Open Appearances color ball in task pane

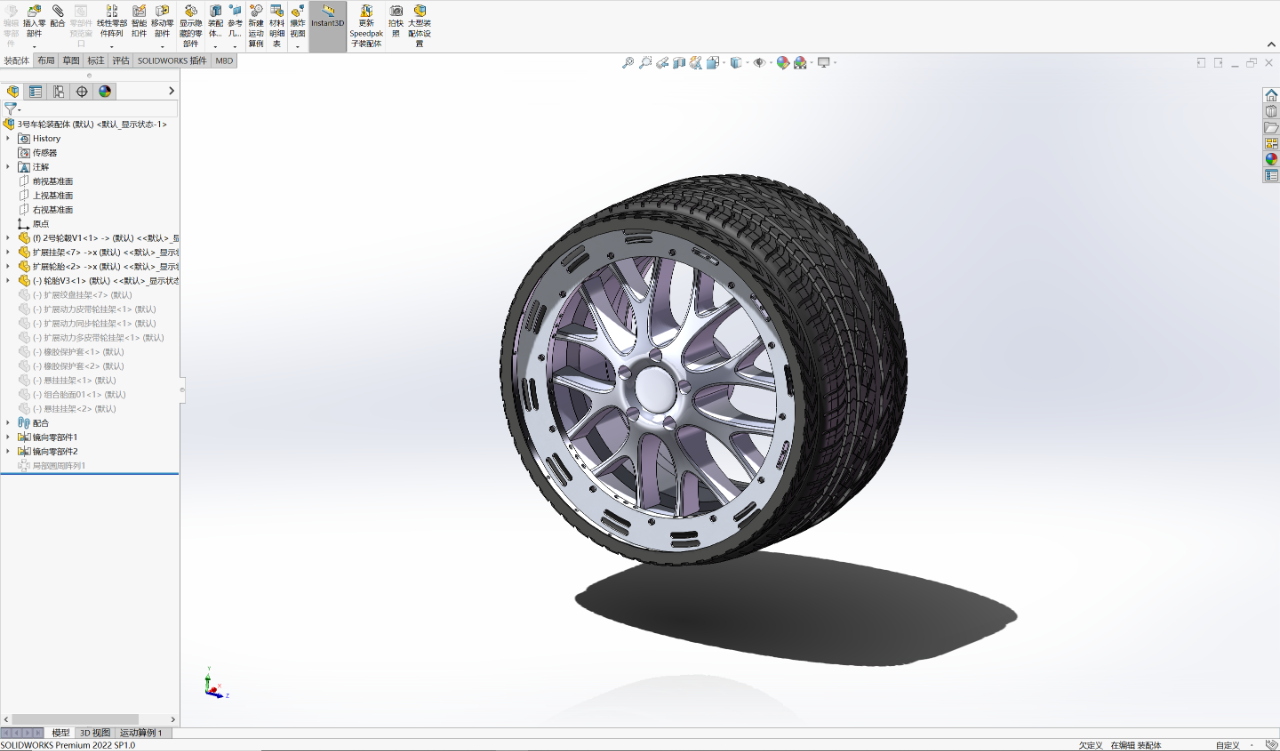coord(1271,159)
